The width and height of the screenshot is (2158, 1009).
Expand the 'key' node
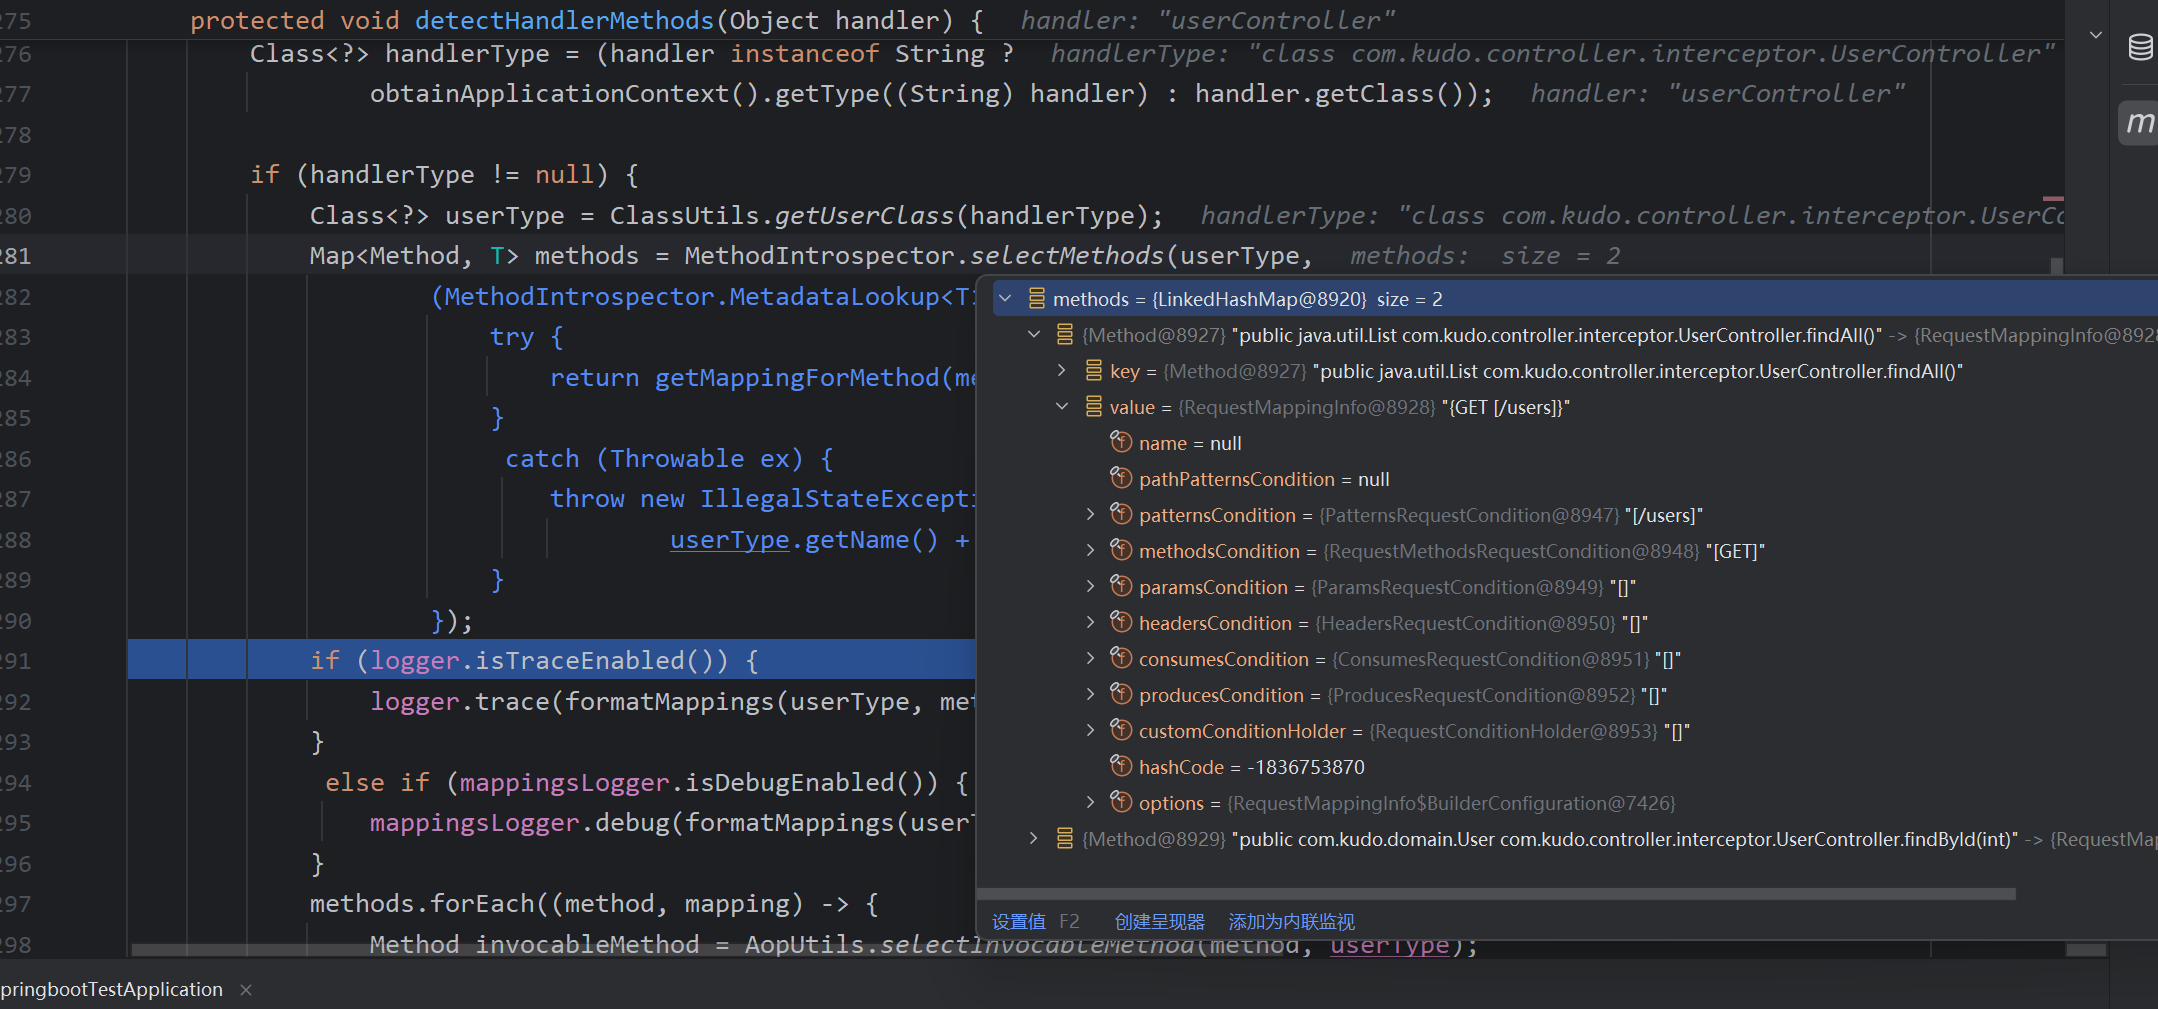click(1062, 370)
